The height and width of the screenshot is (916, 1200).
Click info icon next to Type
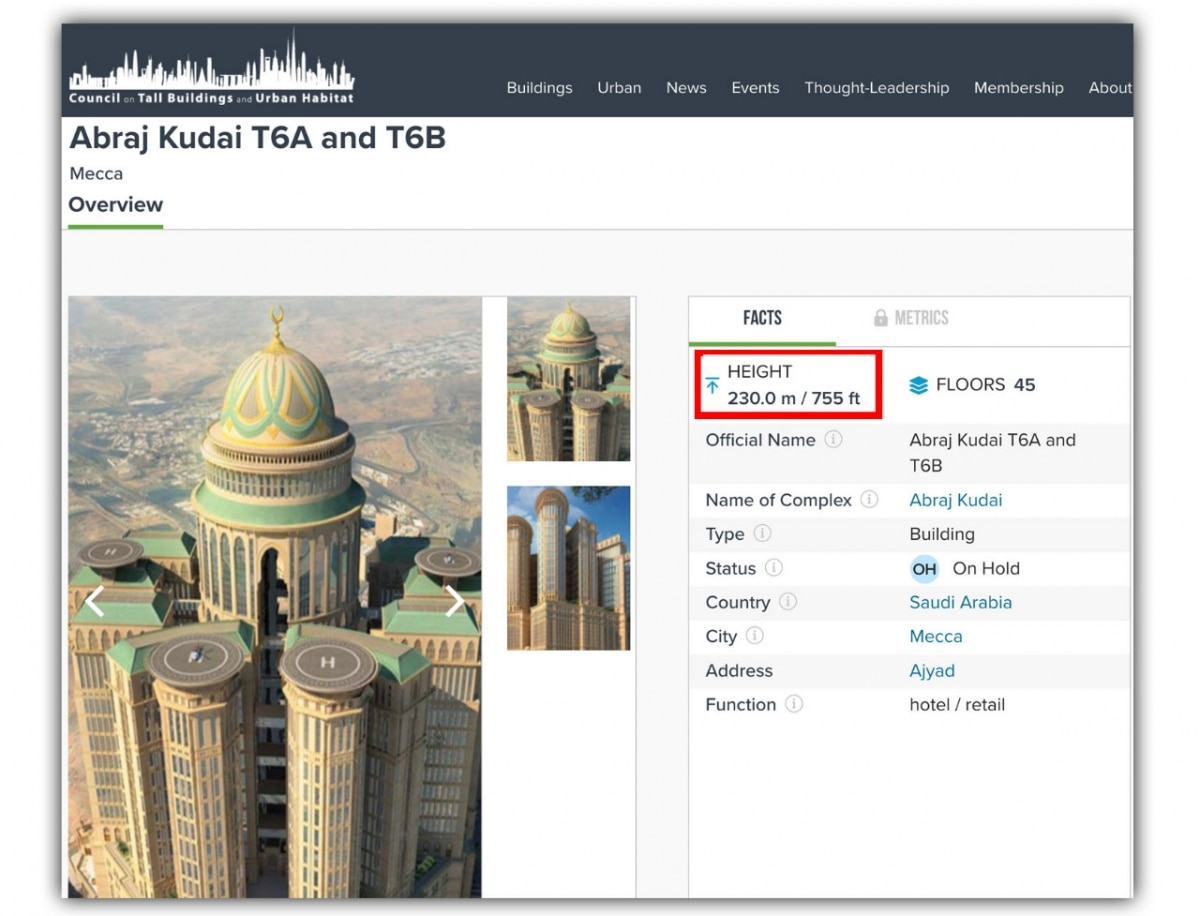[x=762, y=533]
